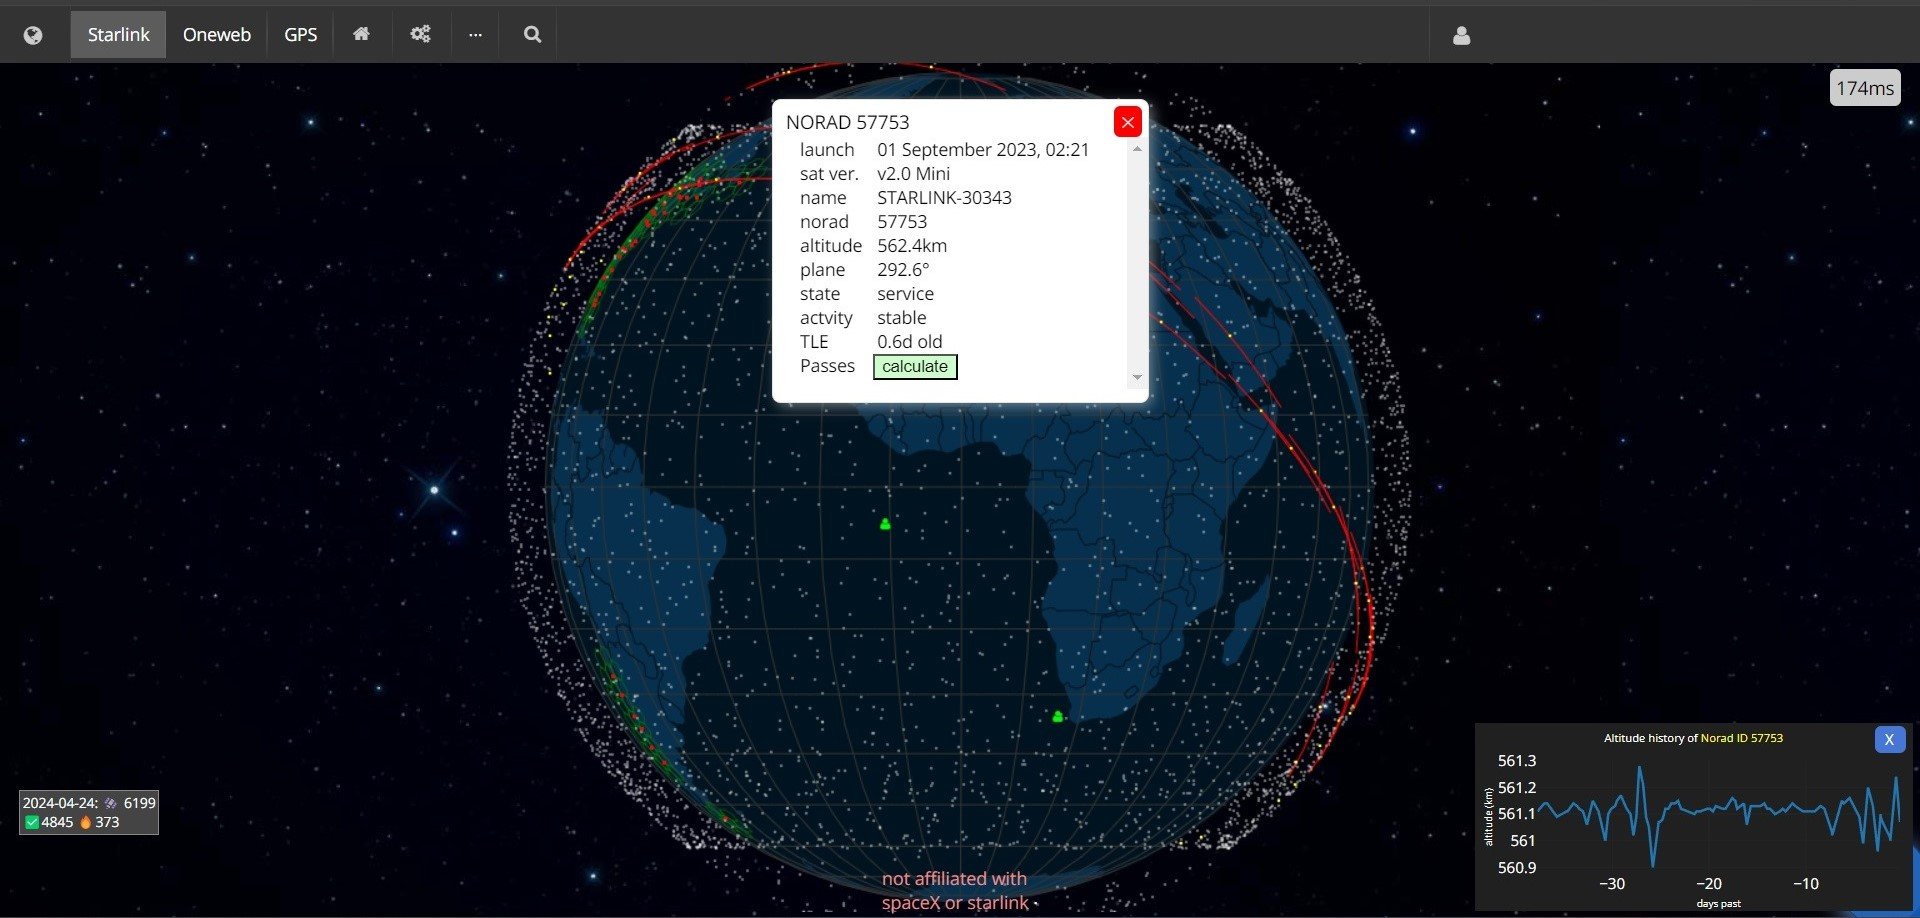
Task: Switch to the GPS tab
Action: pos(300,34)
